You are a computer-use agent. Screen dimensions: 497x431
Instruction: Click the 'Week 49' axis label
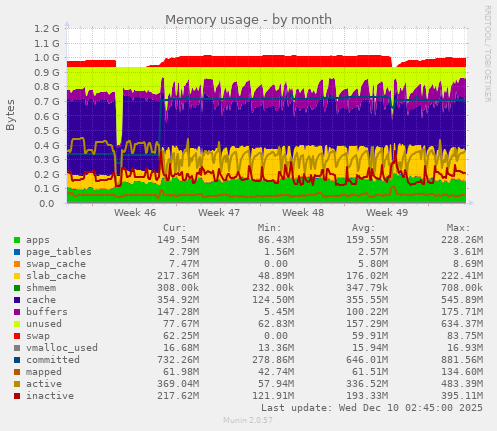[x=387, y=213]
